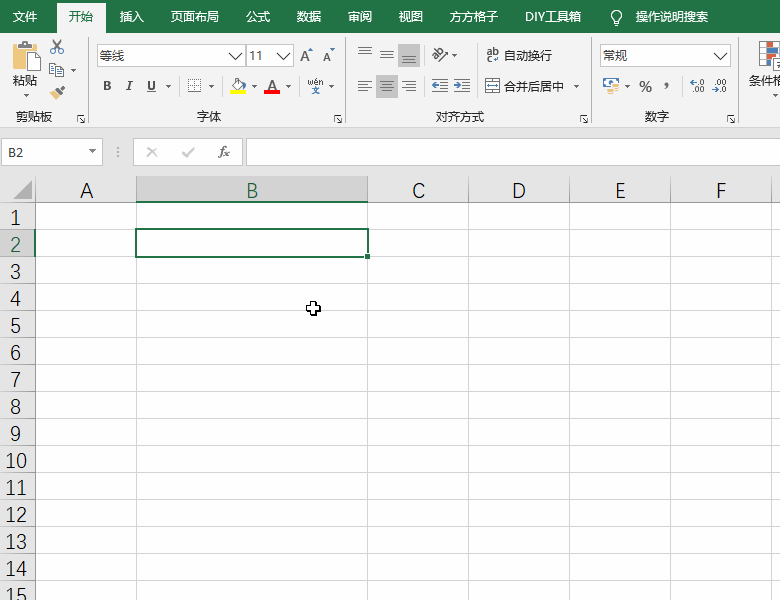Increase indent in the cell

(462, 86)
